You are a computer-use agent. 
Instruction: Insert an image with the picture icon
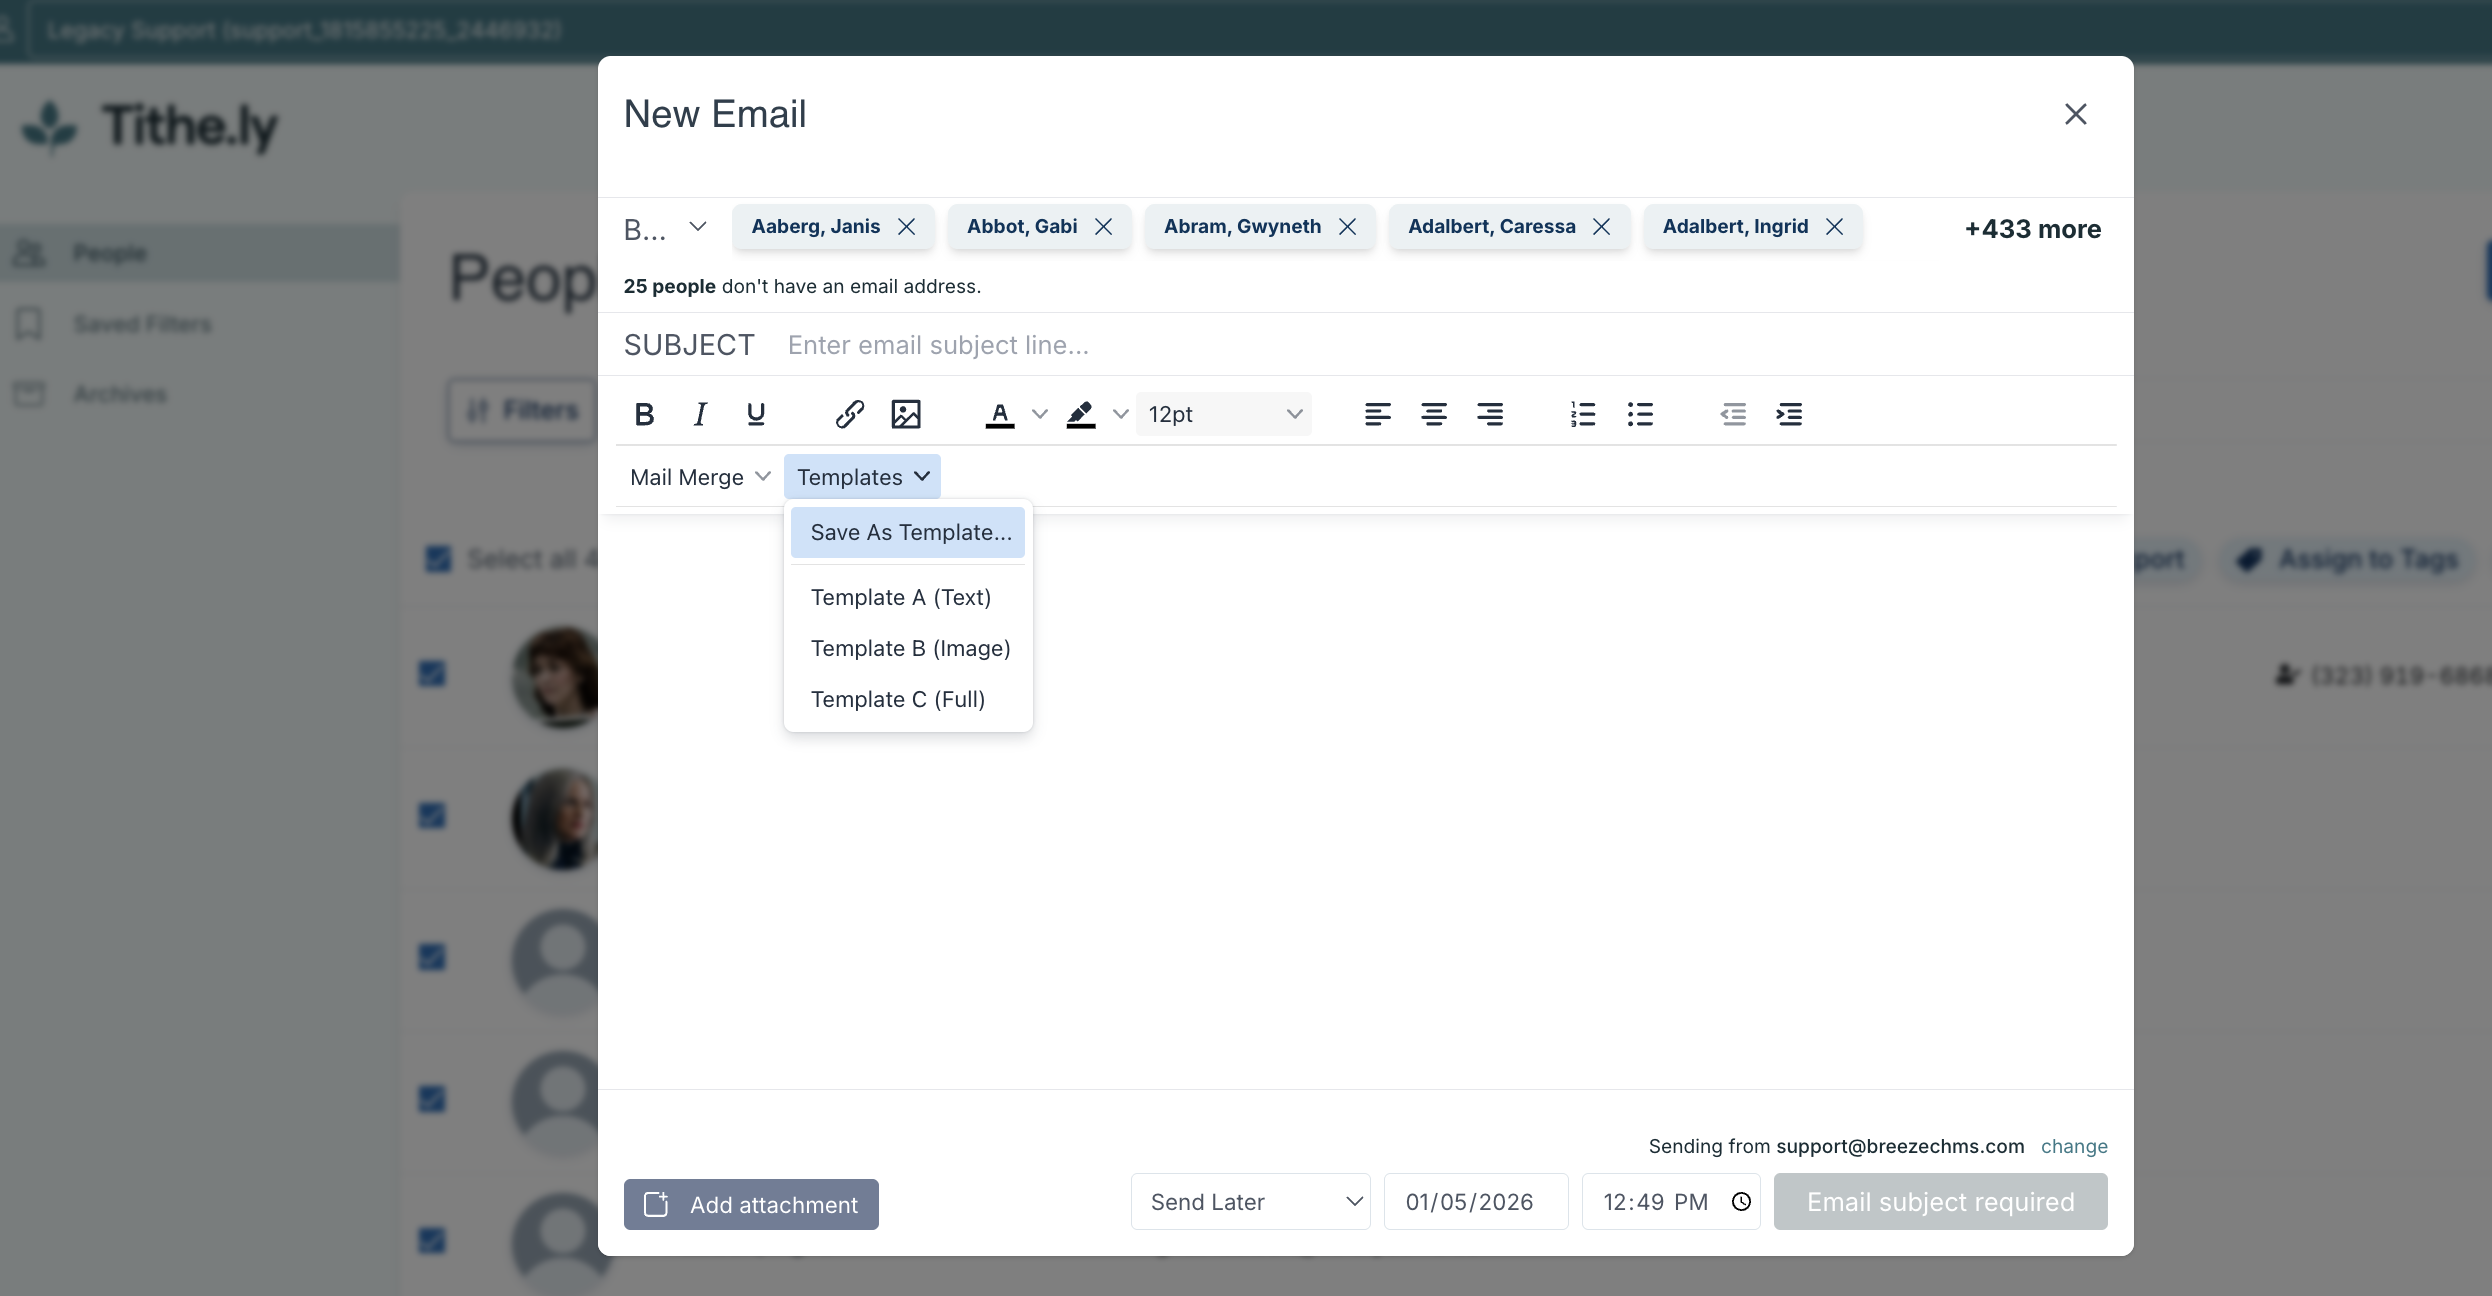[906, 414]
